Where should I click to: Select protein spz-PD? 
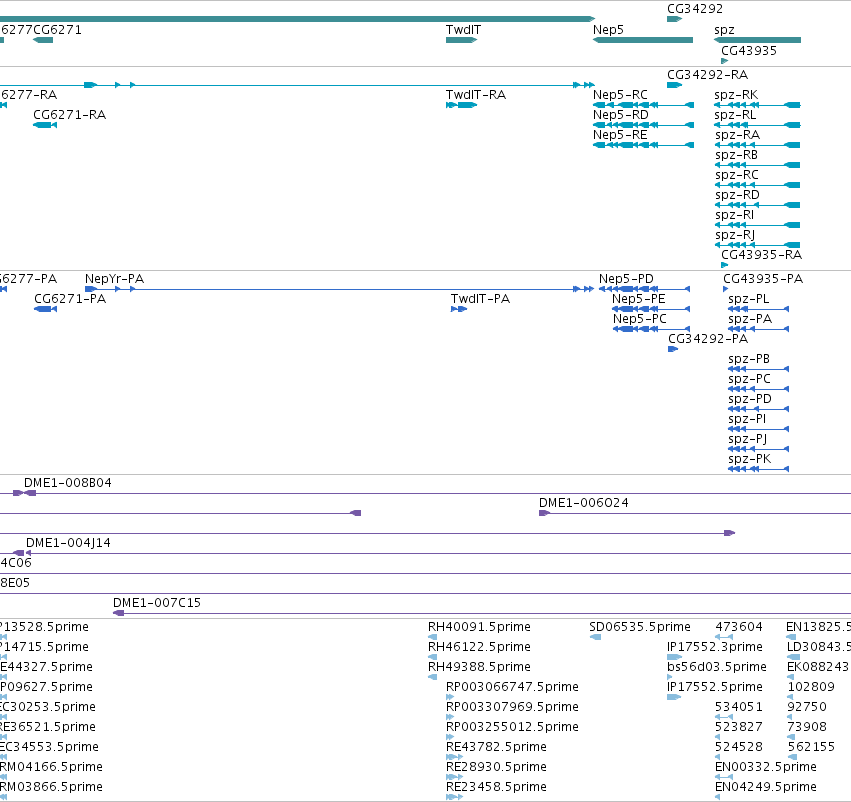(758, 409)
